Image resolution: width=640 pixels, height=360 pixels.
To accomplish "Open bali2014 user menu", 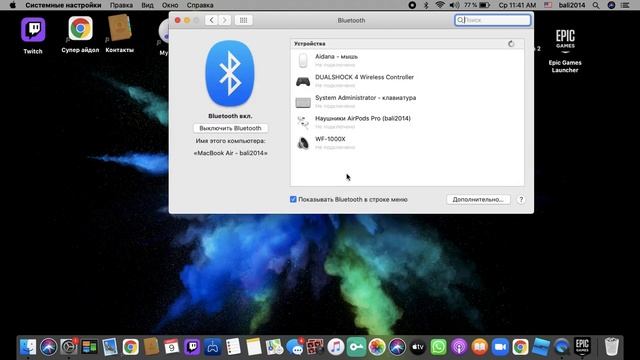I will coord(572,5).
